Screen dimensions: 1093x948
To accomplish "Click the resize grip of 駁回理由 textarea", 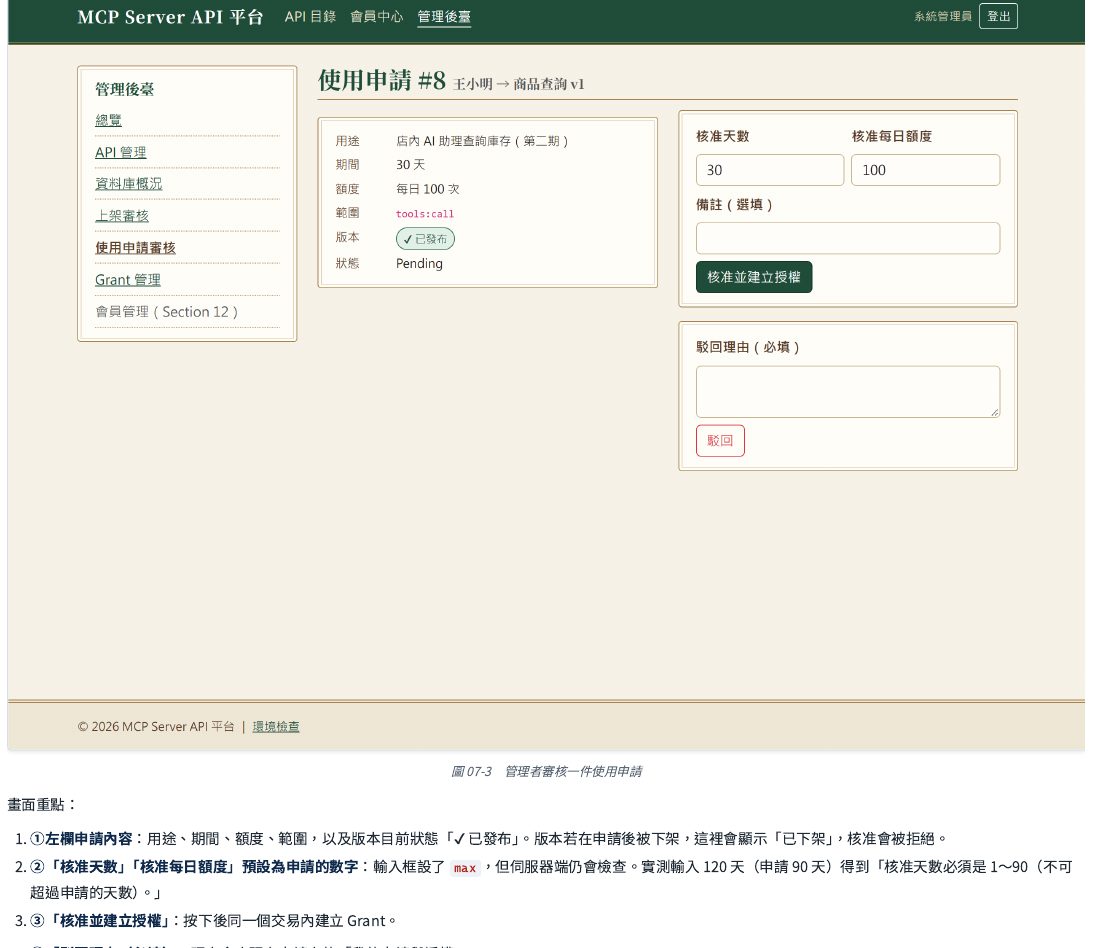I will coord(995,413).
